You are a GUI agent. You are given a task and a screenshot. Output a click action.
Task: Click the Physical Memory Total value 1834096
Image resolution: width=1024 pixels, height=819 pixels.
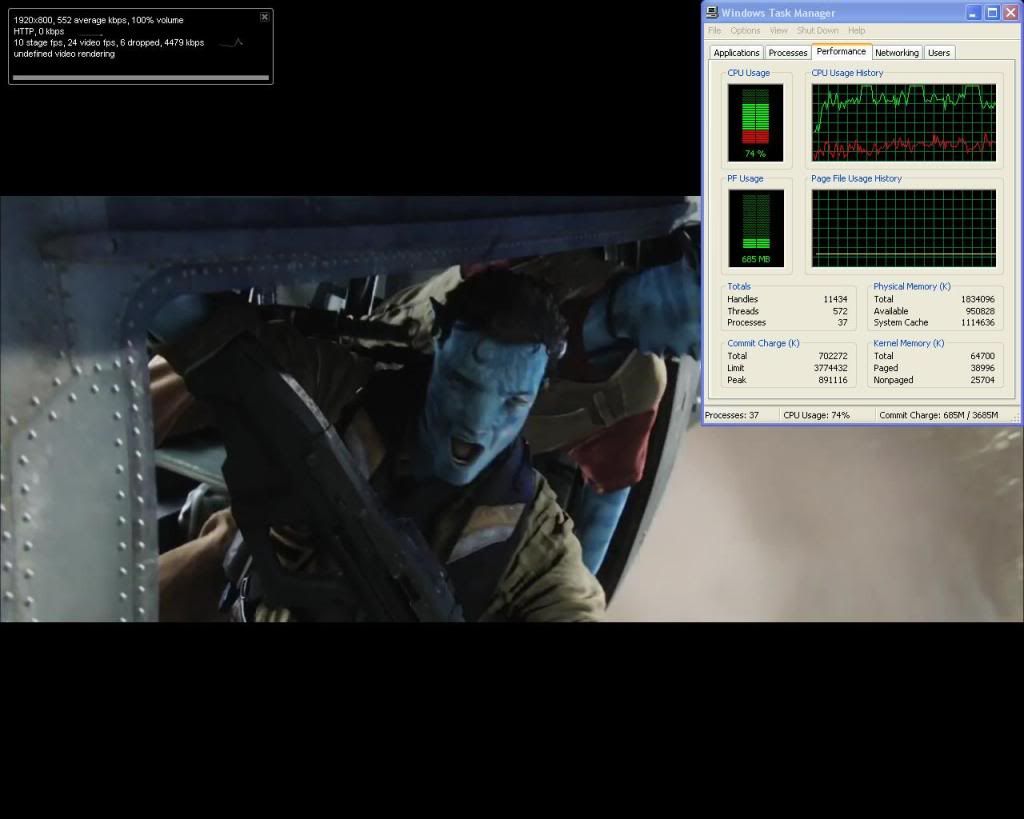978,299
